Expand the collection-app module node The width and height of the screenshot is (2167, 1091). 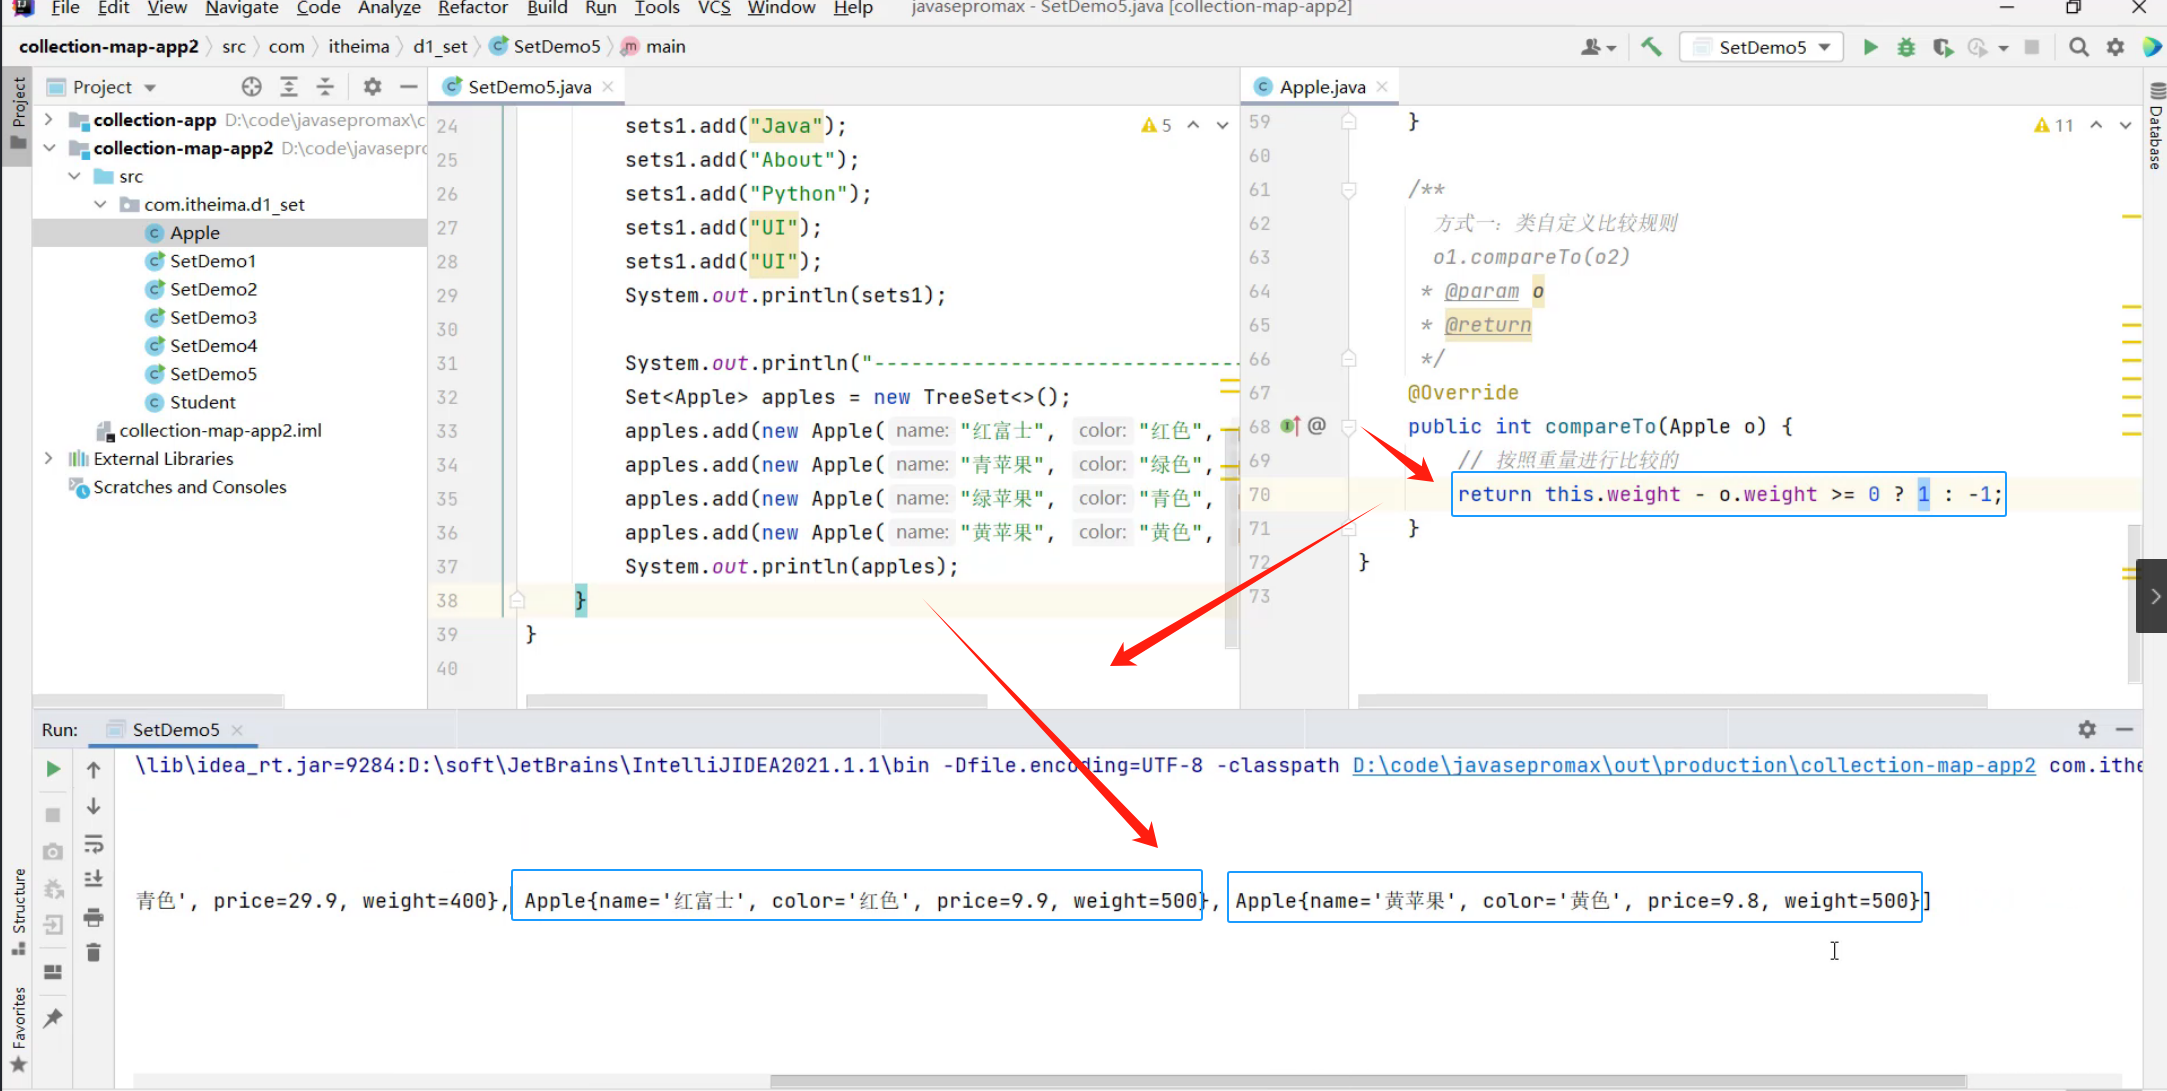48,119
